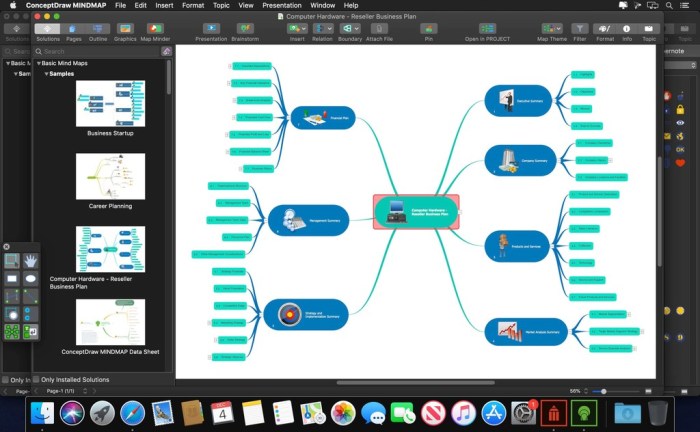Open the Map Minder panel

154,29
